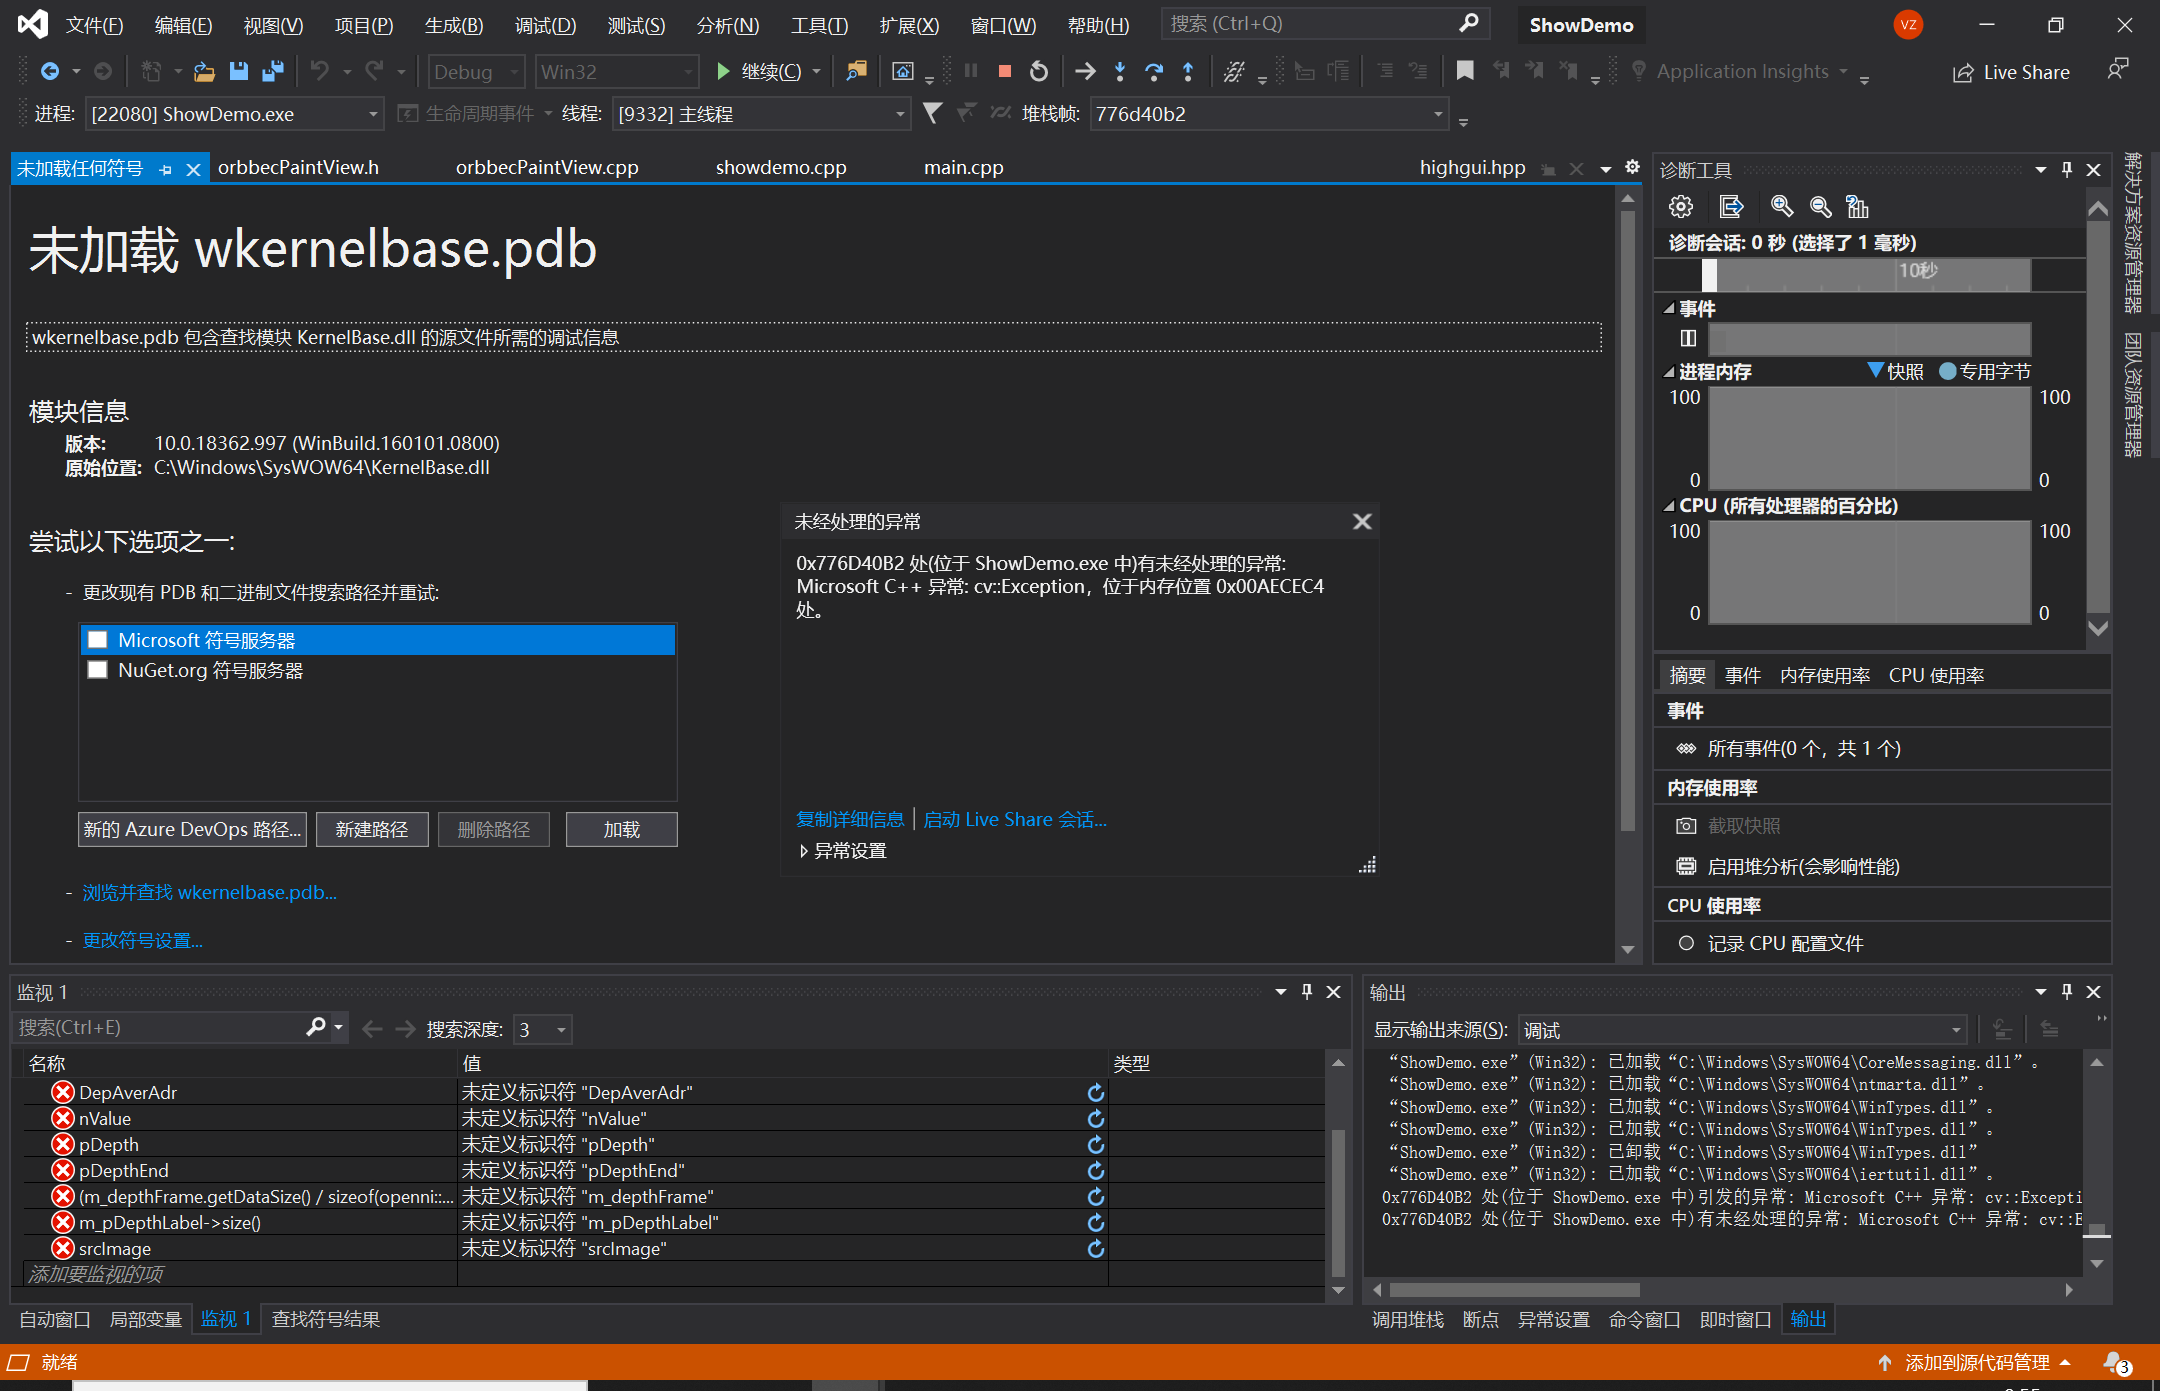Viewport: 2160px width, 1391px height.
Task: Toggle a bookmark with the bookmark icon
Action: click(1465, 71)
